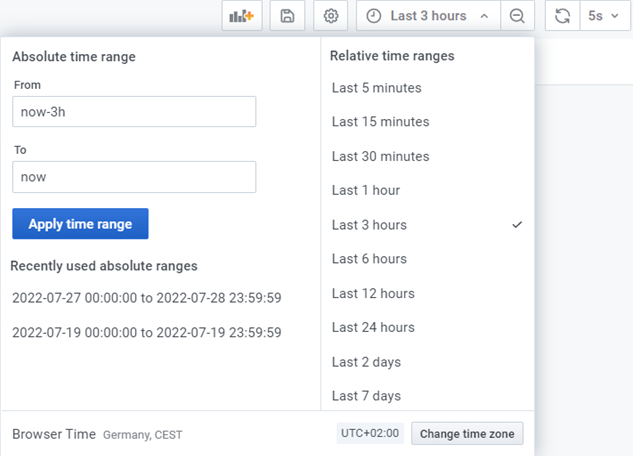This screenshot has width=633, height=456.
Task: Choose Last 5 minutes range
Action: point(427,88)
